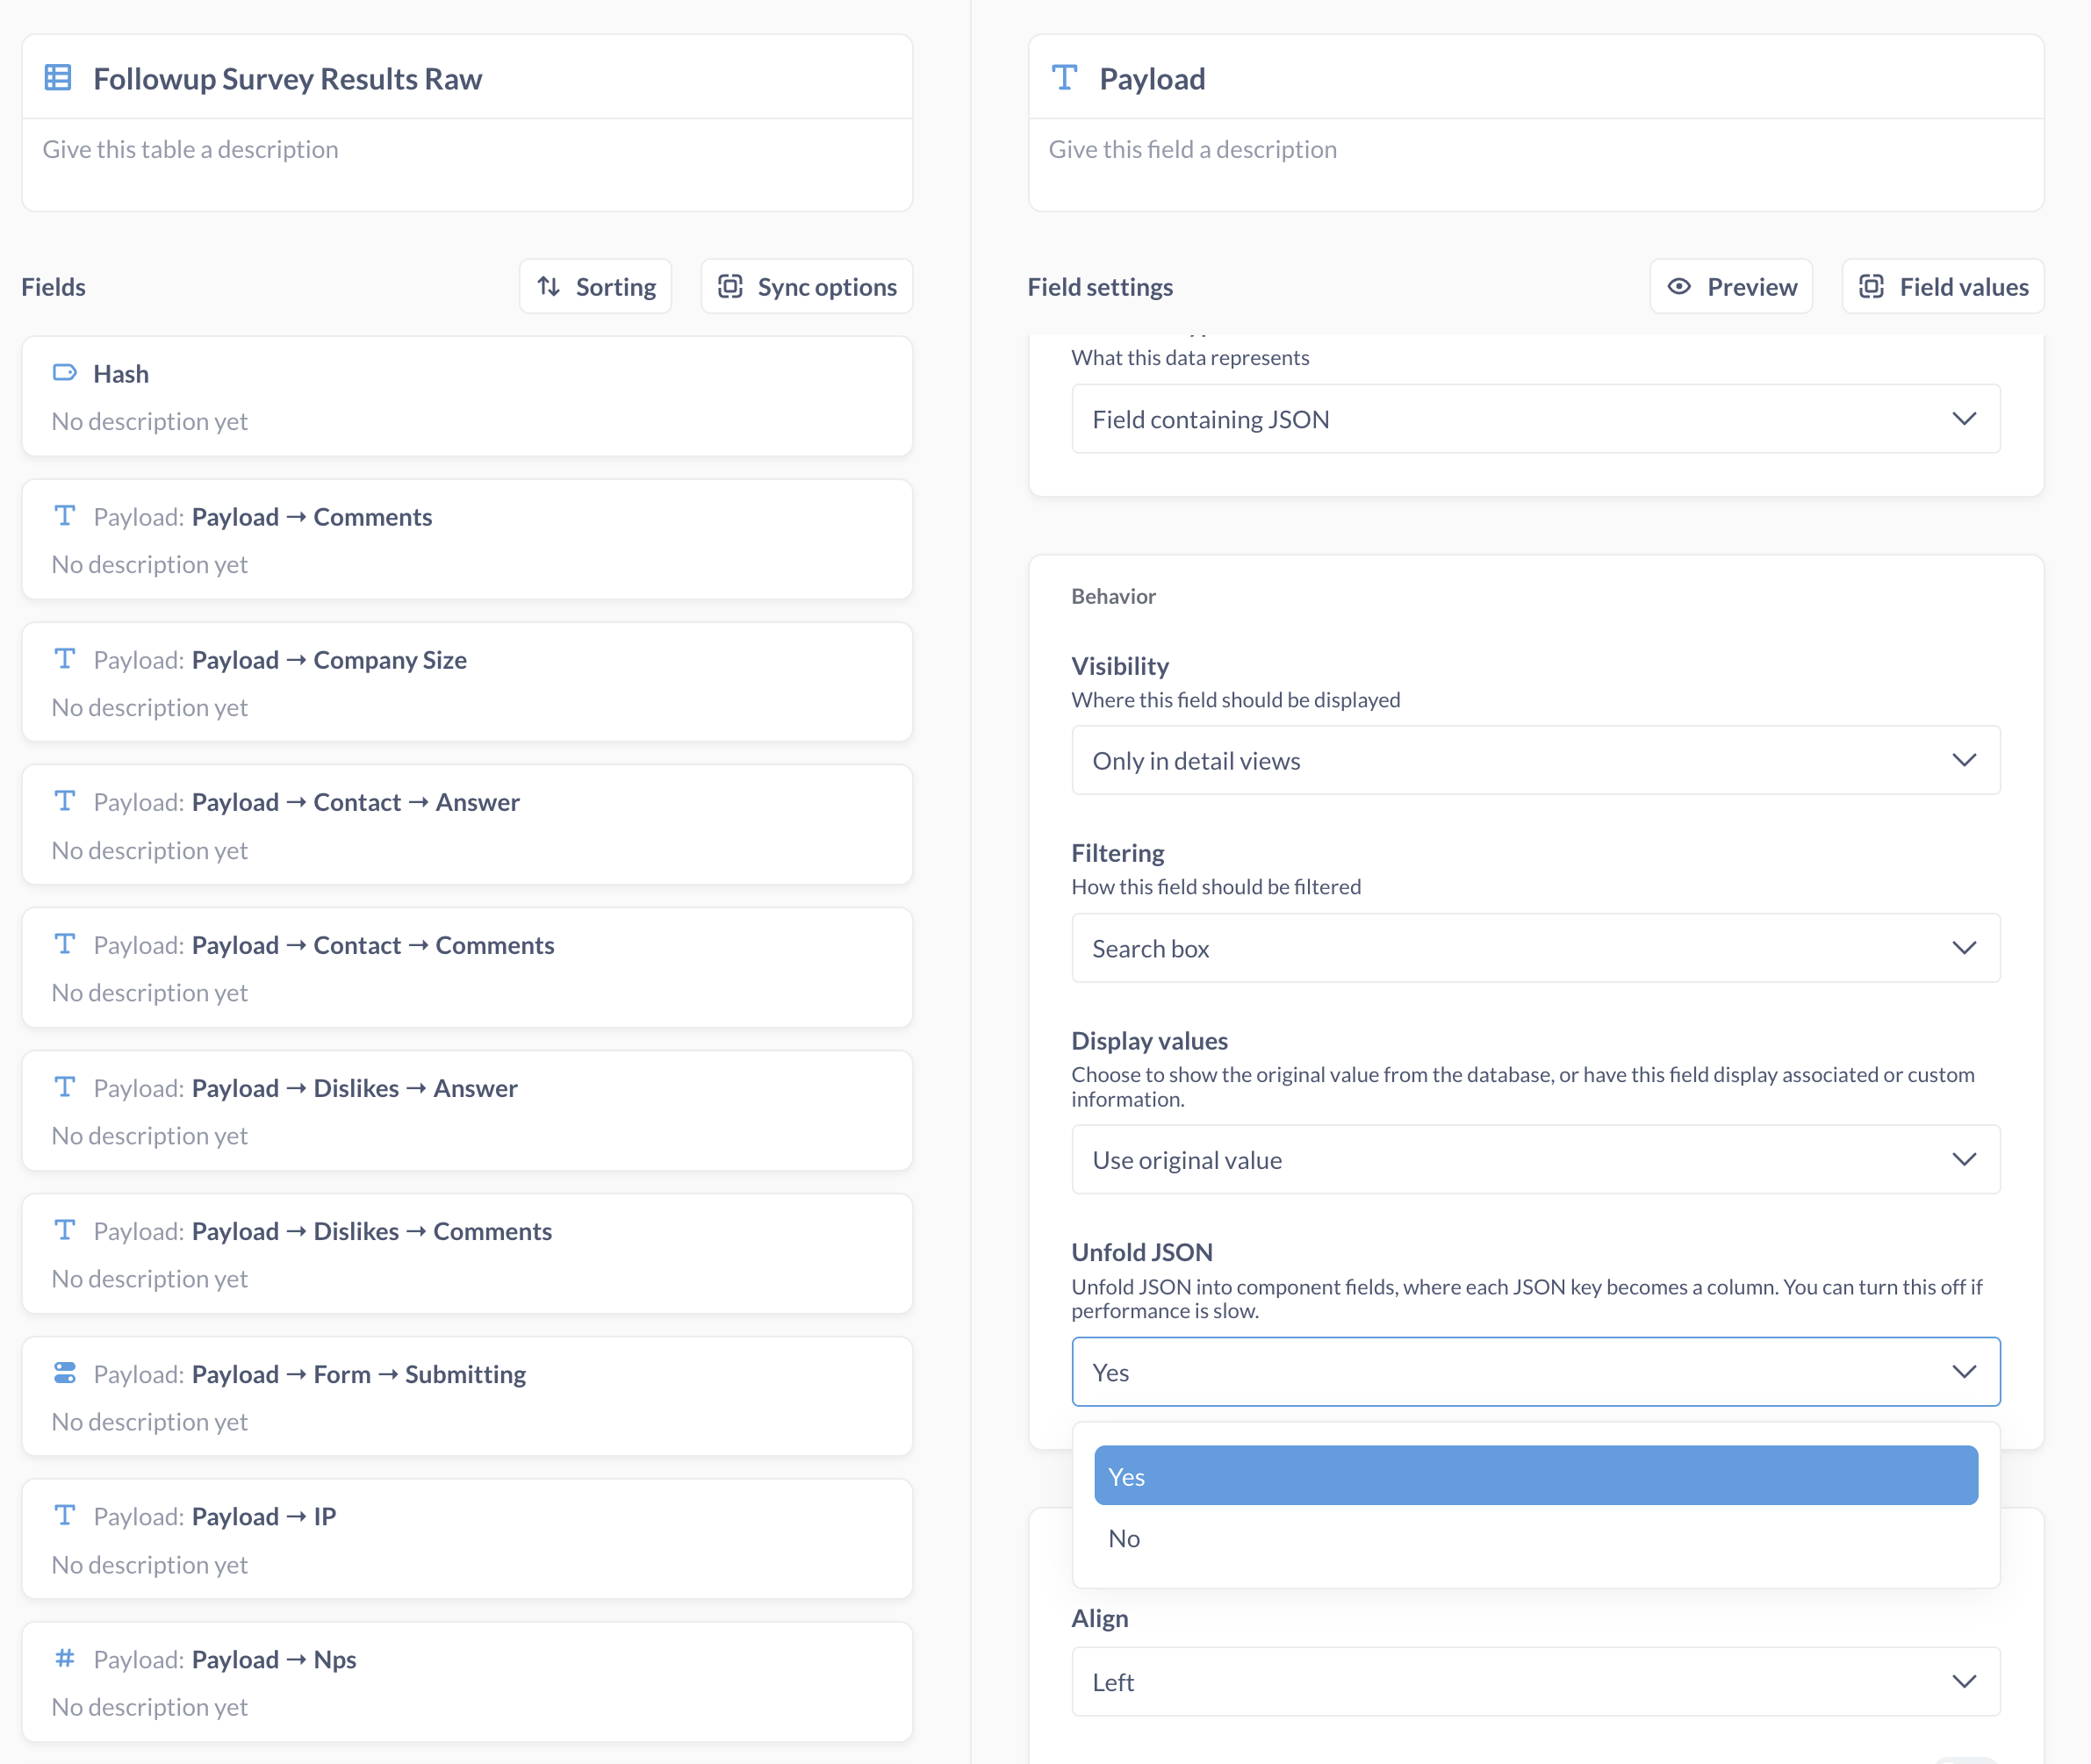Select the highlighted Yes option
This screenshot has width=2091, height=1764.
(1535, 1475)
